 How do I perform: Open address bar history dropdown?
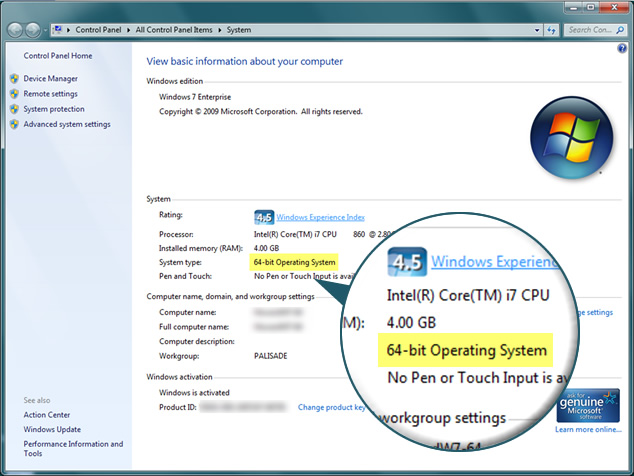tap(537, 30)
